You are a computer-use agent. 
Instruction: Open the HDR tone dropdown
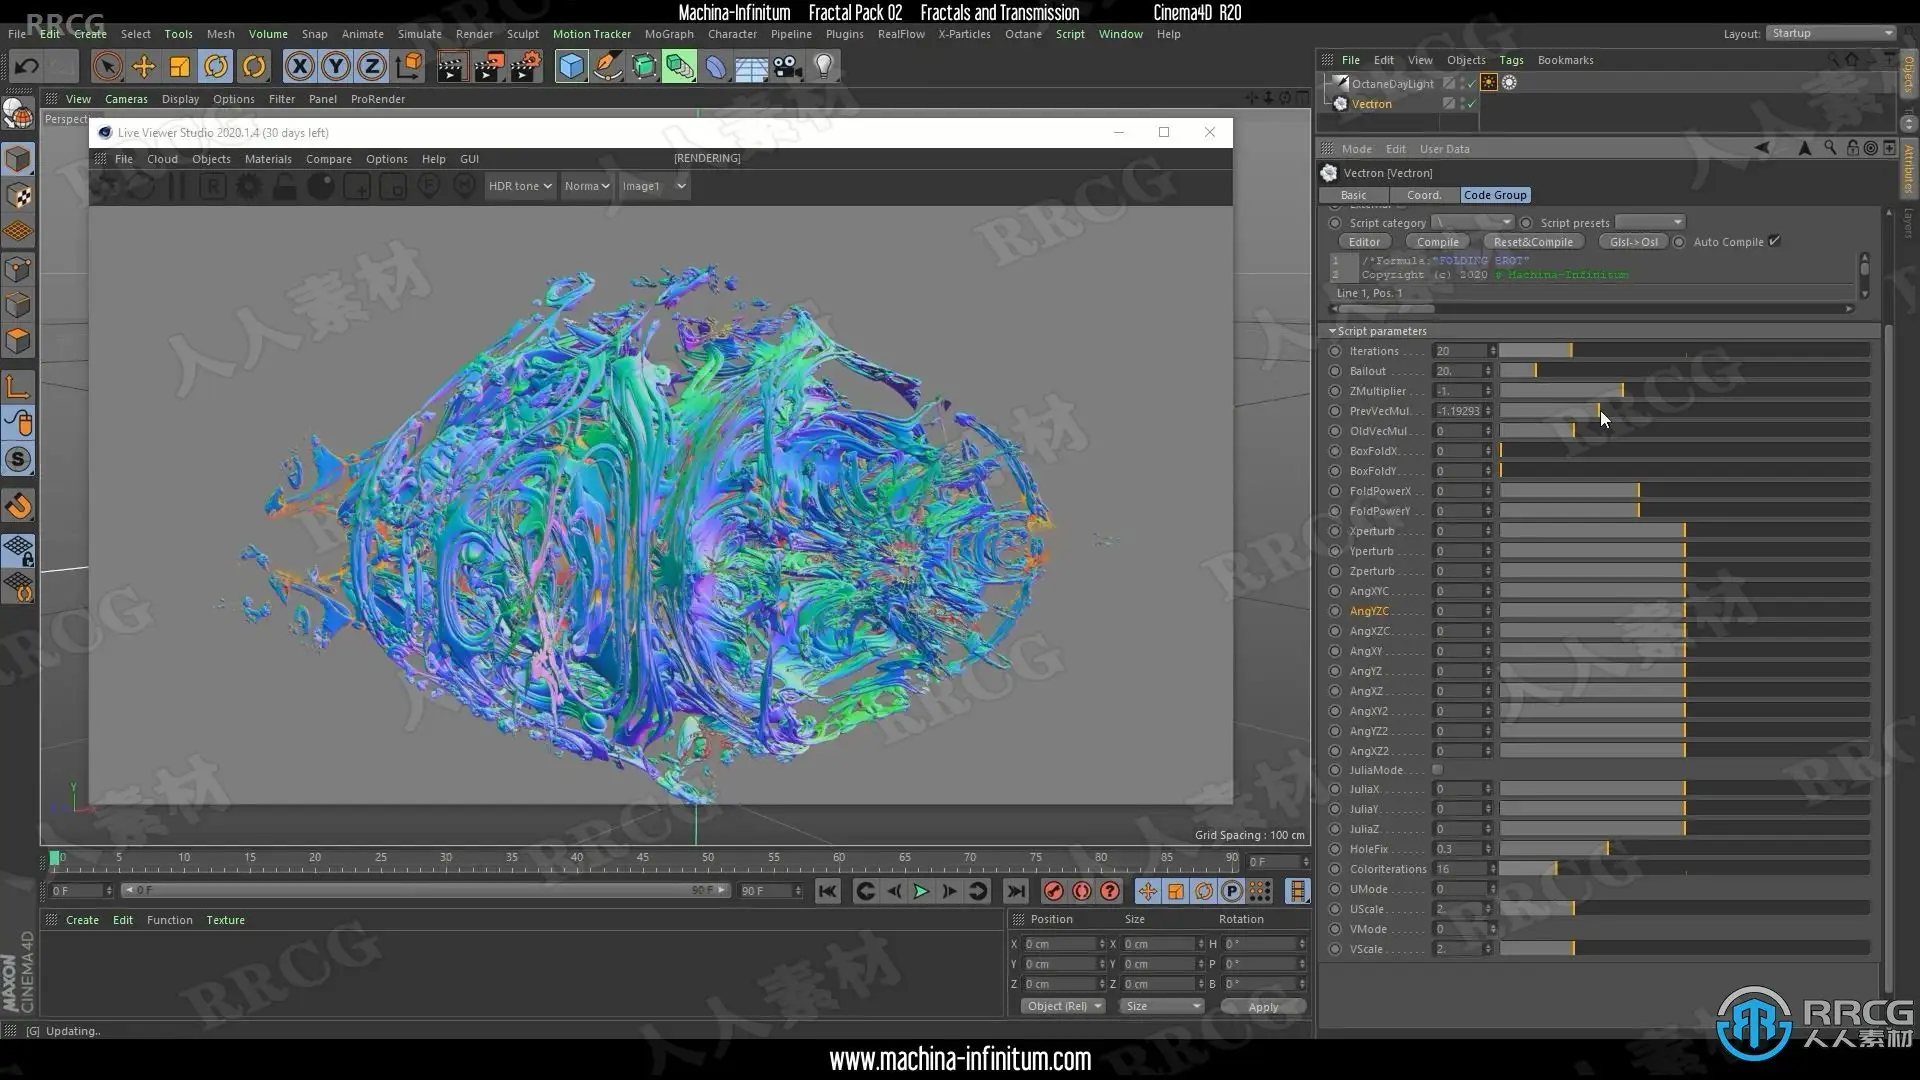519,186
